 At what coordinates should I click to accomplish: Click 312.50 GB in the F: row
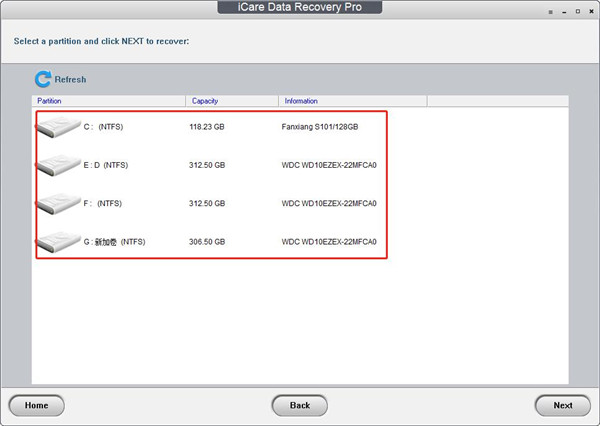click(207, 203)
